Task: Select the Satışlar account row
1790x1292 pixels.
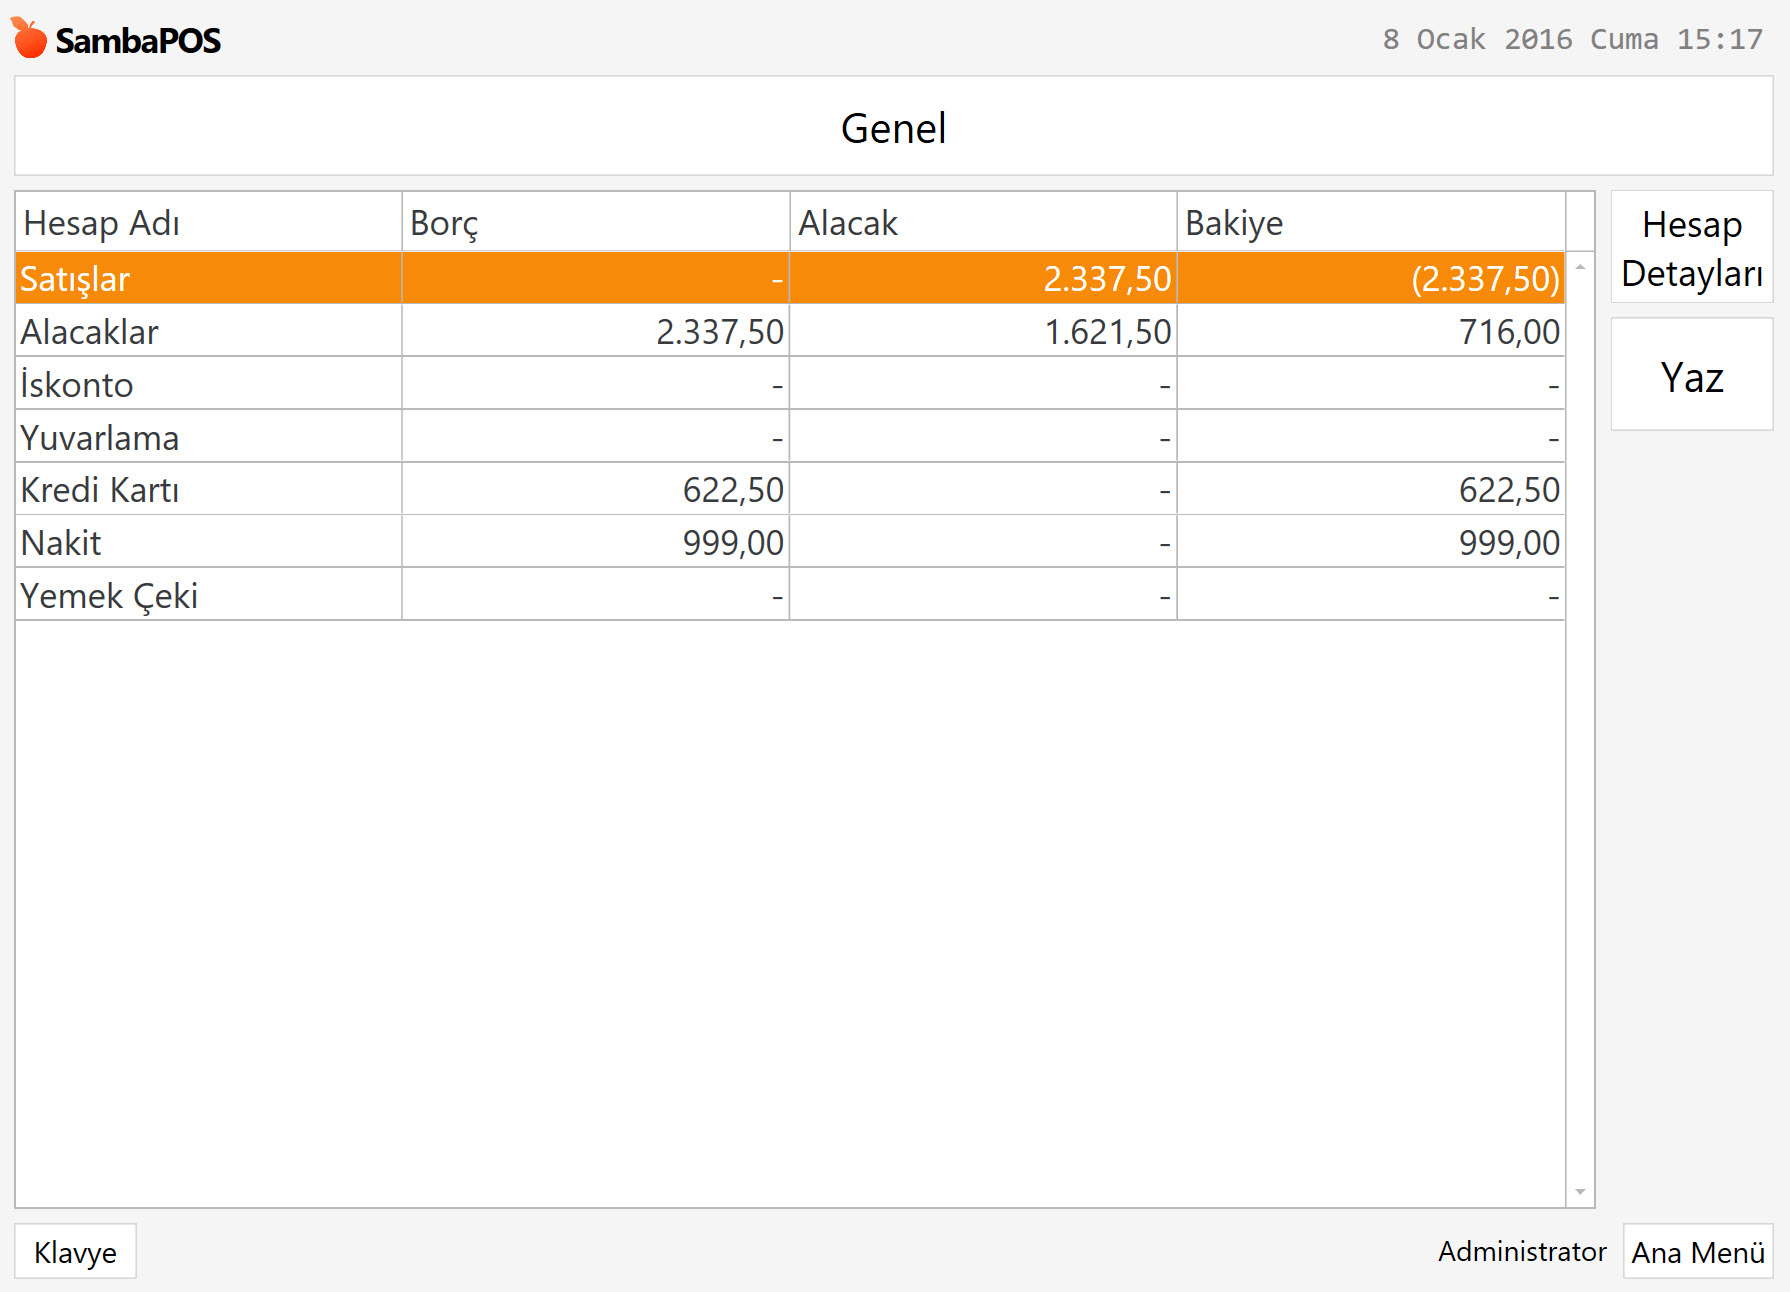Action: 790,278
